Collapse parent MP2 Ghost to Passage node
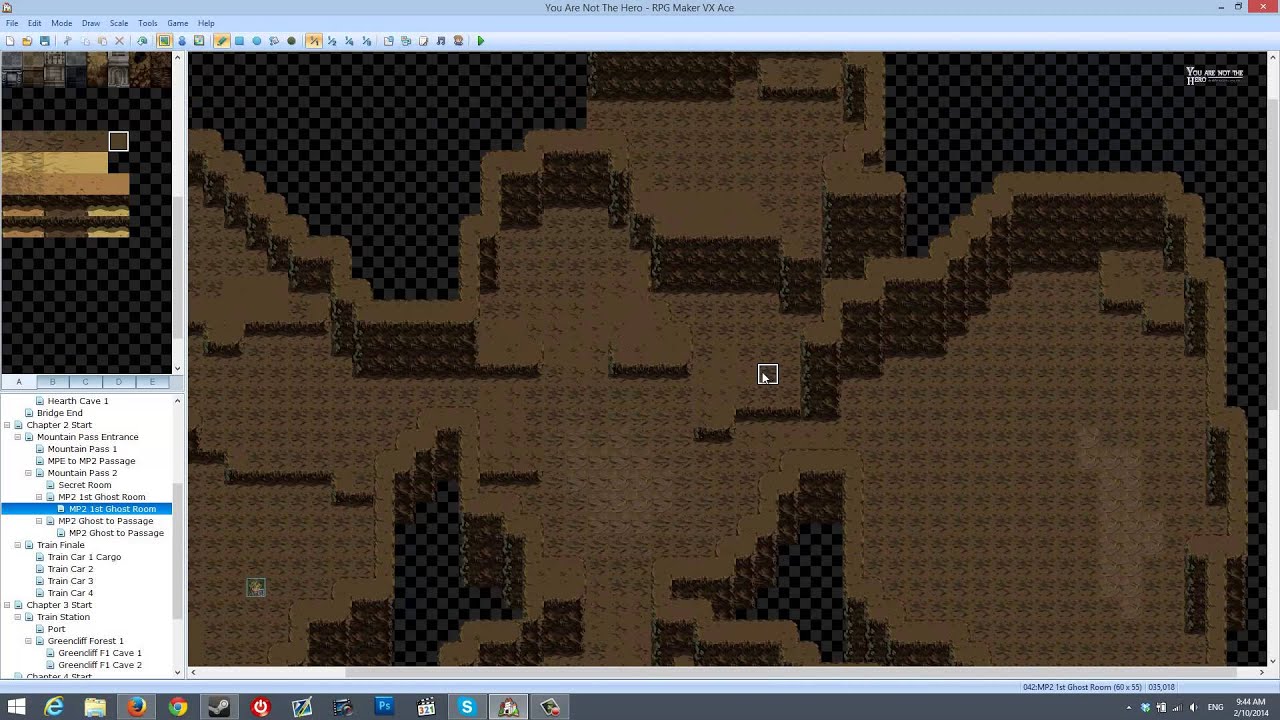 coord(39,521)
